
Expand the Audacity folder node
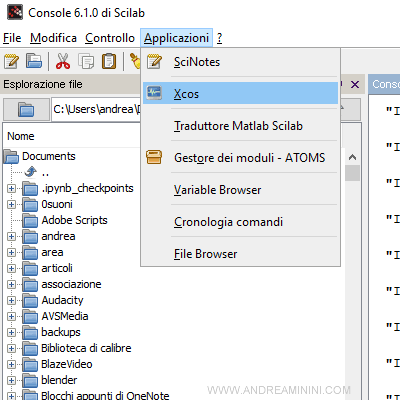click(11, 301)
